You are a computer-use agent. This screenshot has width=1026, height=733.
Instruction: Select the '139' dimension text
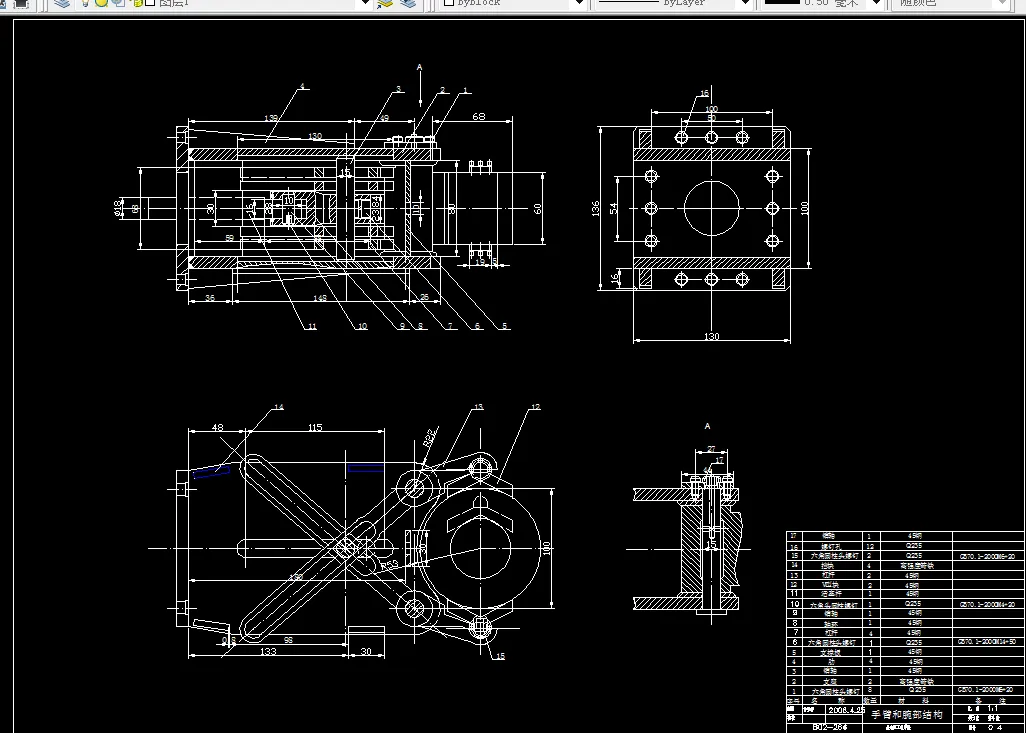click(271, 118)
